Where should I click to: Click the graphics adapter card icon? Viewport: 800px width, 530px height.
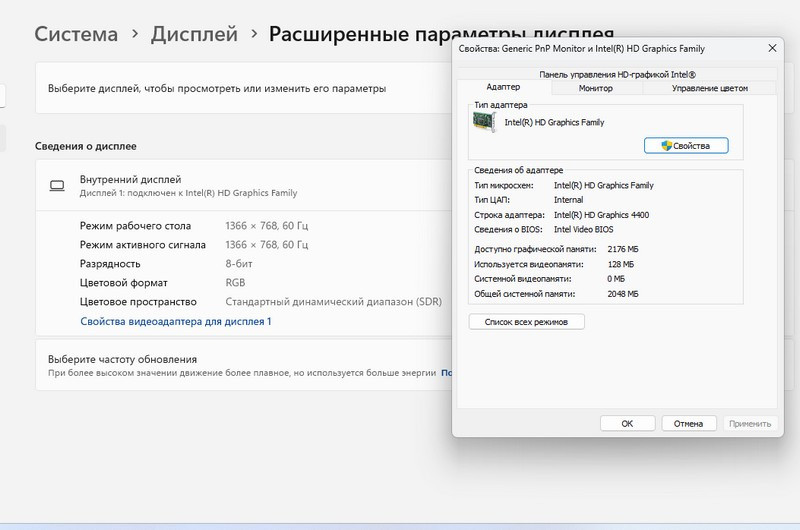point(484,122)
